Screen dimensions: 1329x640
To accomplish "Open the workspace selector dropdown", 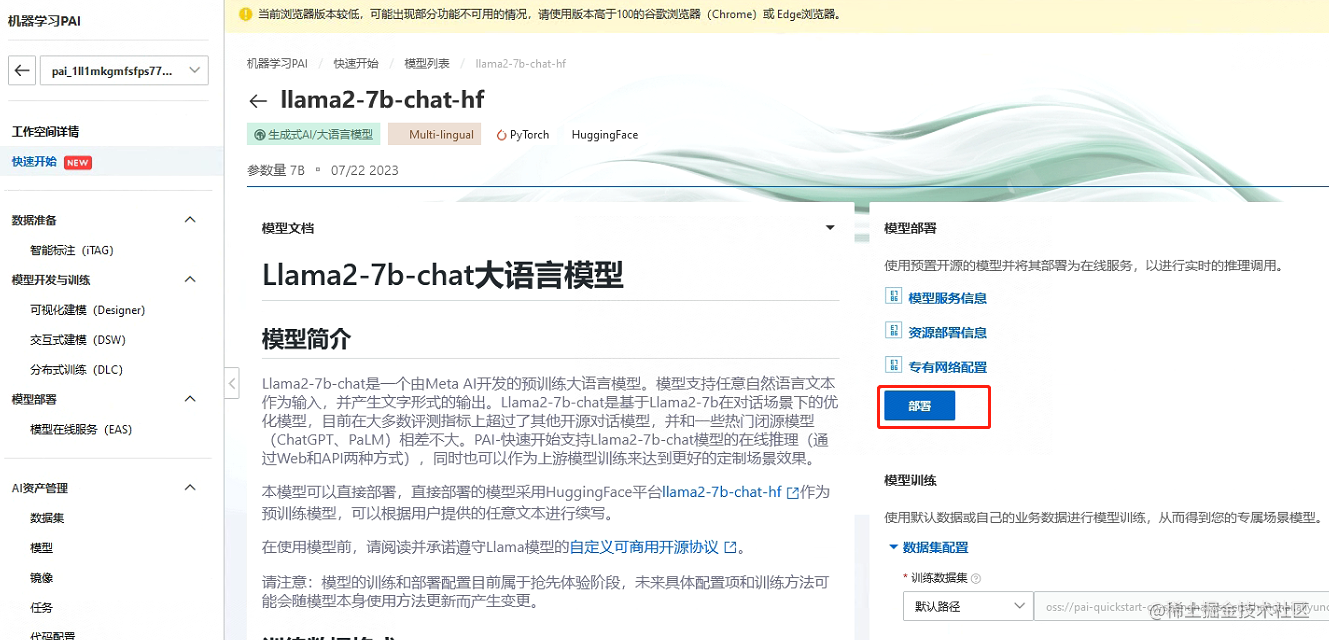I will point(123,70).
